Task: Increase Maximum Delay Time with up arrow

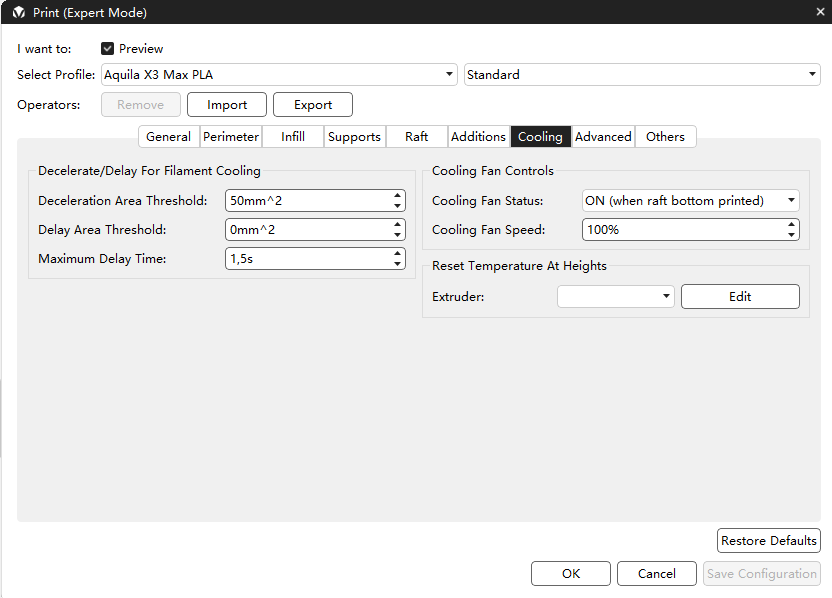Action: (x=398, y=254)
